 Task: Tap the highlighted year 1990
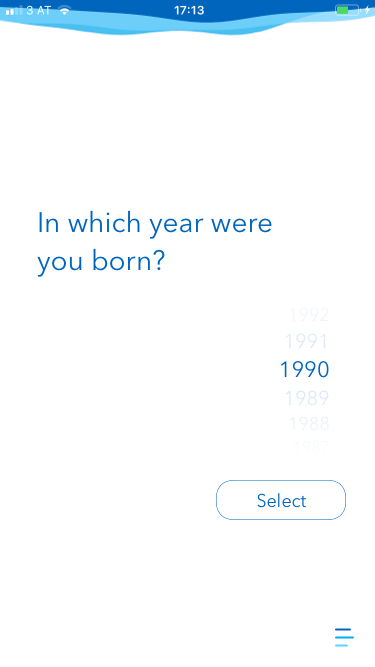304,370
